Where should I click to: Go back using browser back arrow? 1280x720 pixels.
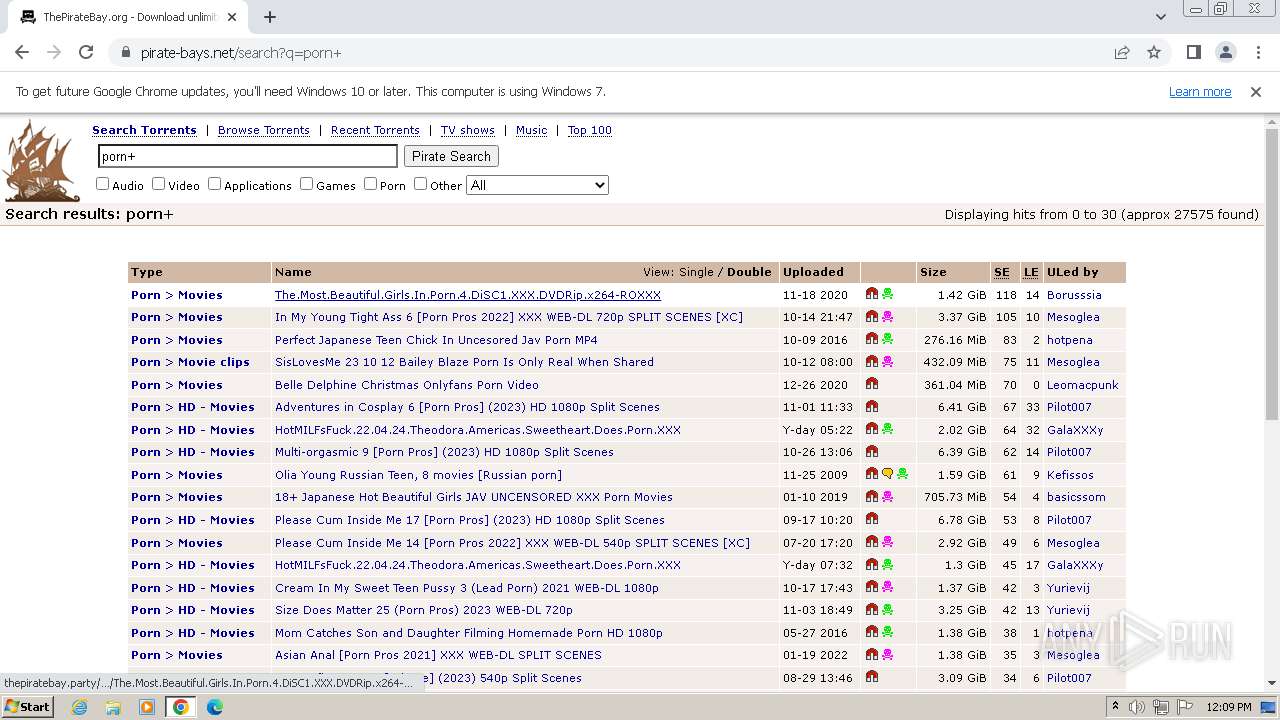tap(22, 52)
